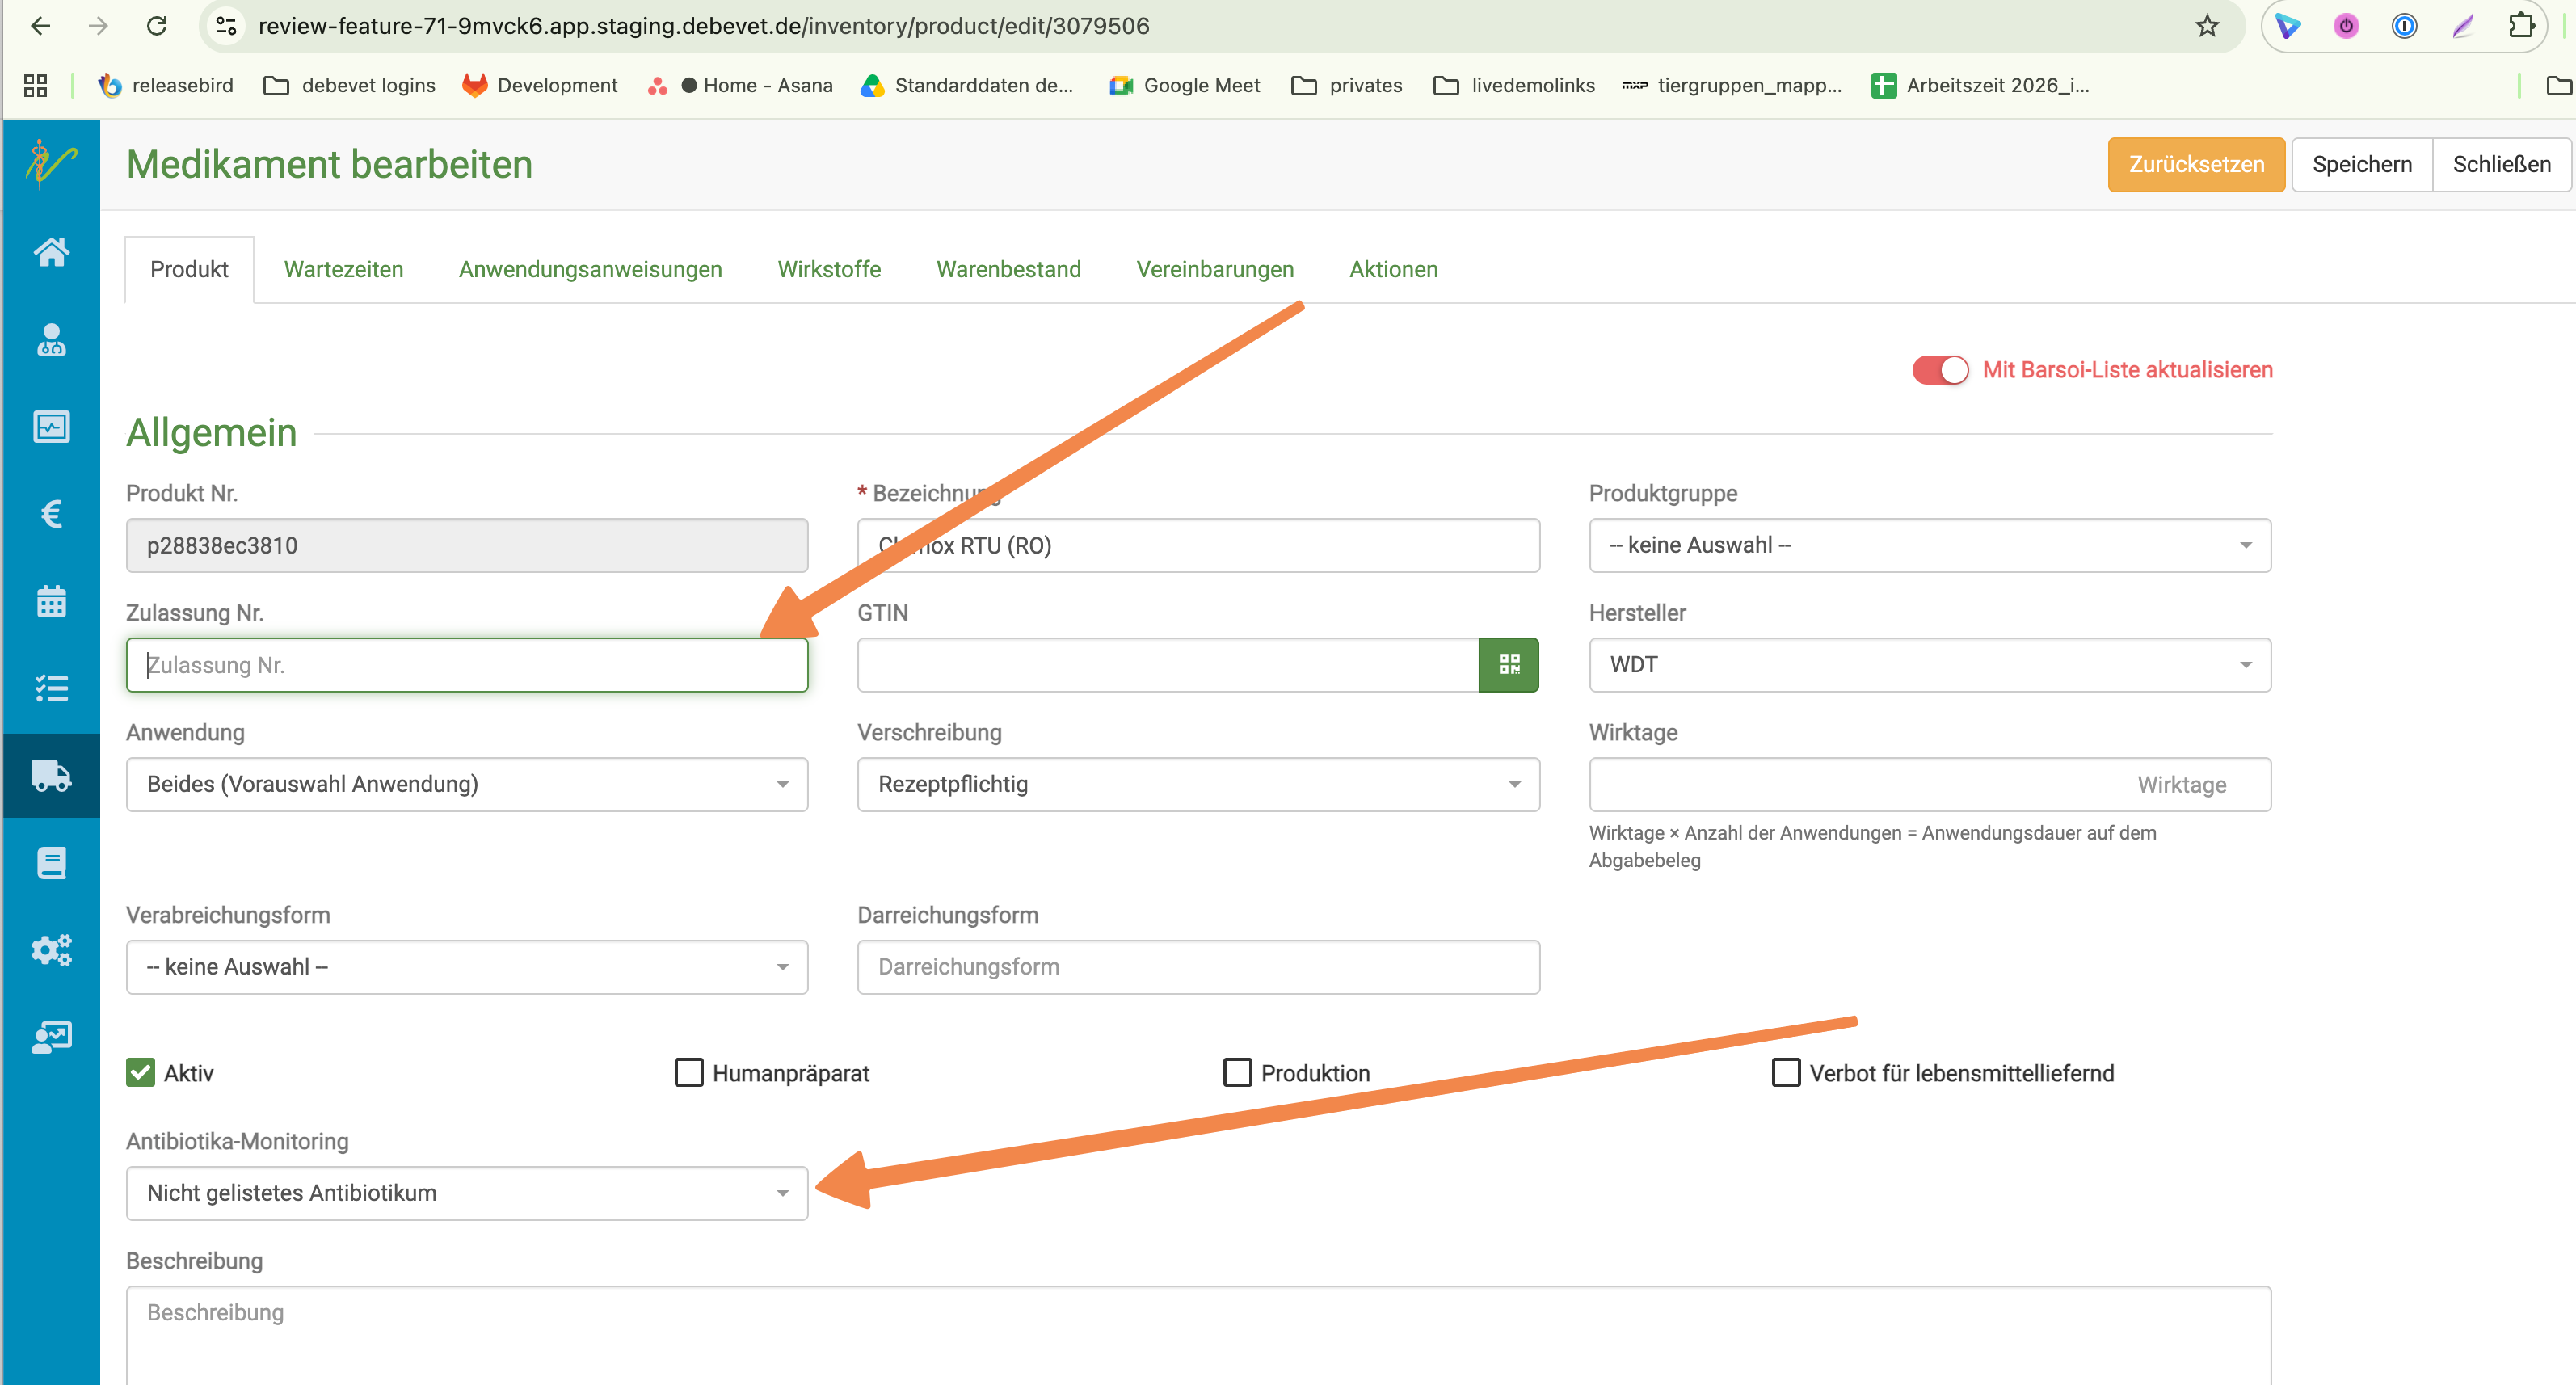
Task: Click the Bezeichnung input field
Action: tap(1198, 545)
